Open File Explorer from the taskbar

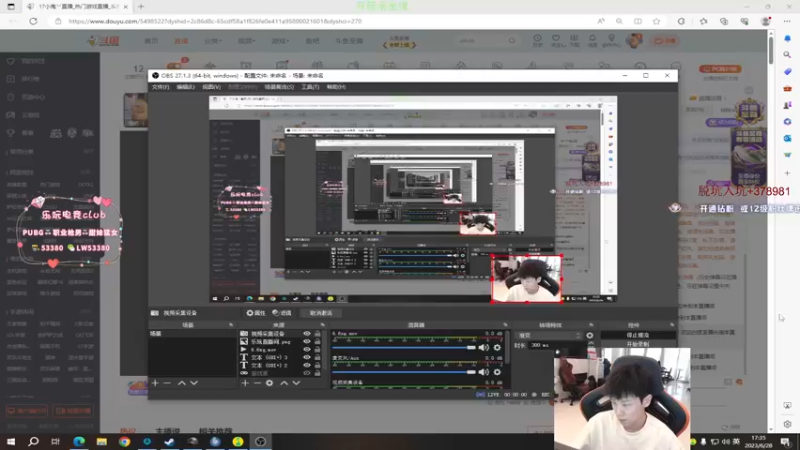click(102, 442)
